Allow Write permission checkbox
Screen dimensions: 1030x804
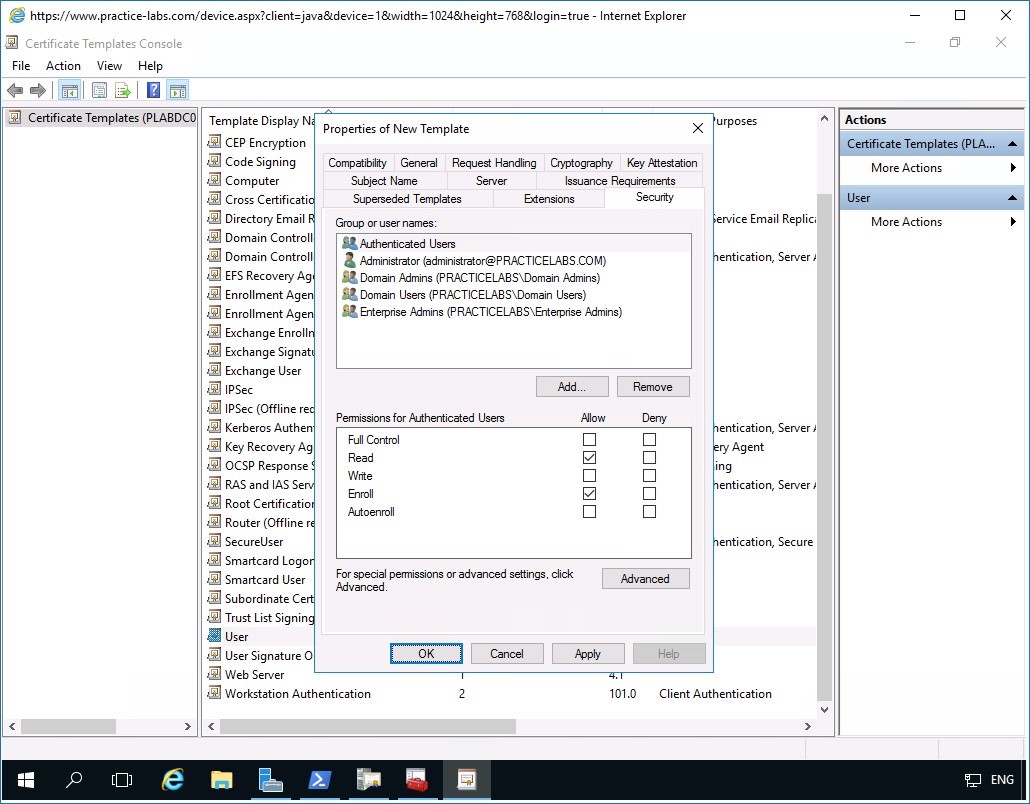[x=589, y=476]
